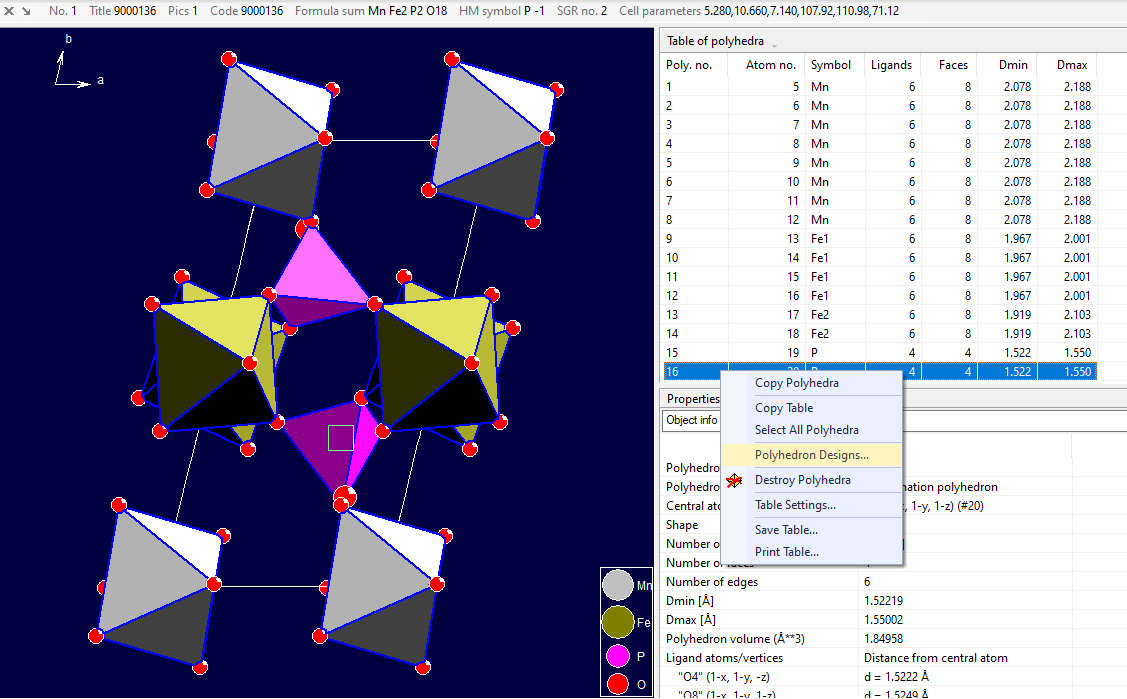
Task: Open the Object info dropdown in Properties
Action: 691,420
